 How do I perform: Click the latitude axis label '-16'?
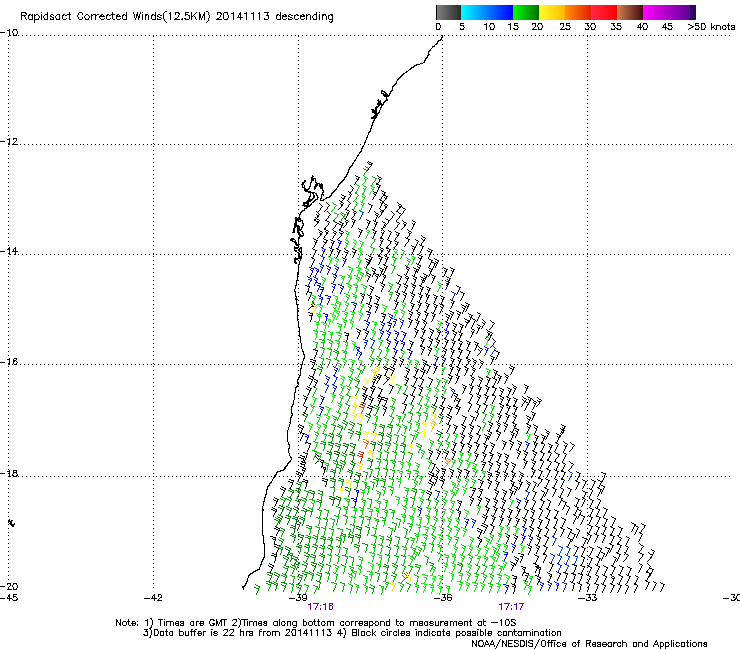pyautogui.click(x=9, y=362)
